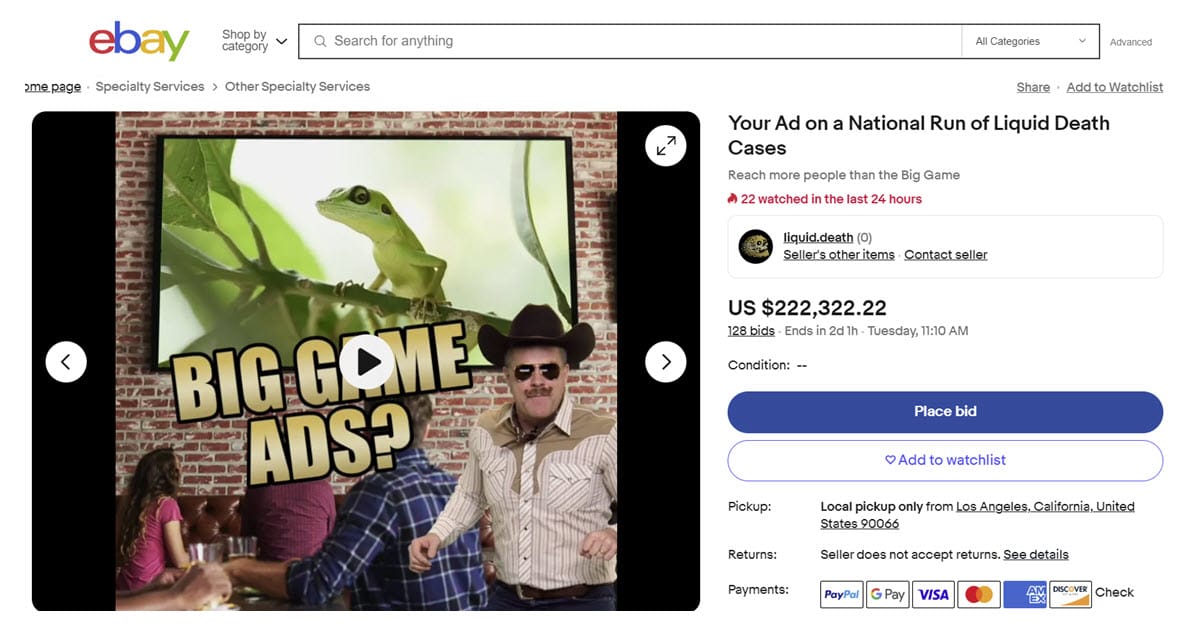Open the Advanced search link
The image size is (1200, 627).
(x=1130, y=42)
